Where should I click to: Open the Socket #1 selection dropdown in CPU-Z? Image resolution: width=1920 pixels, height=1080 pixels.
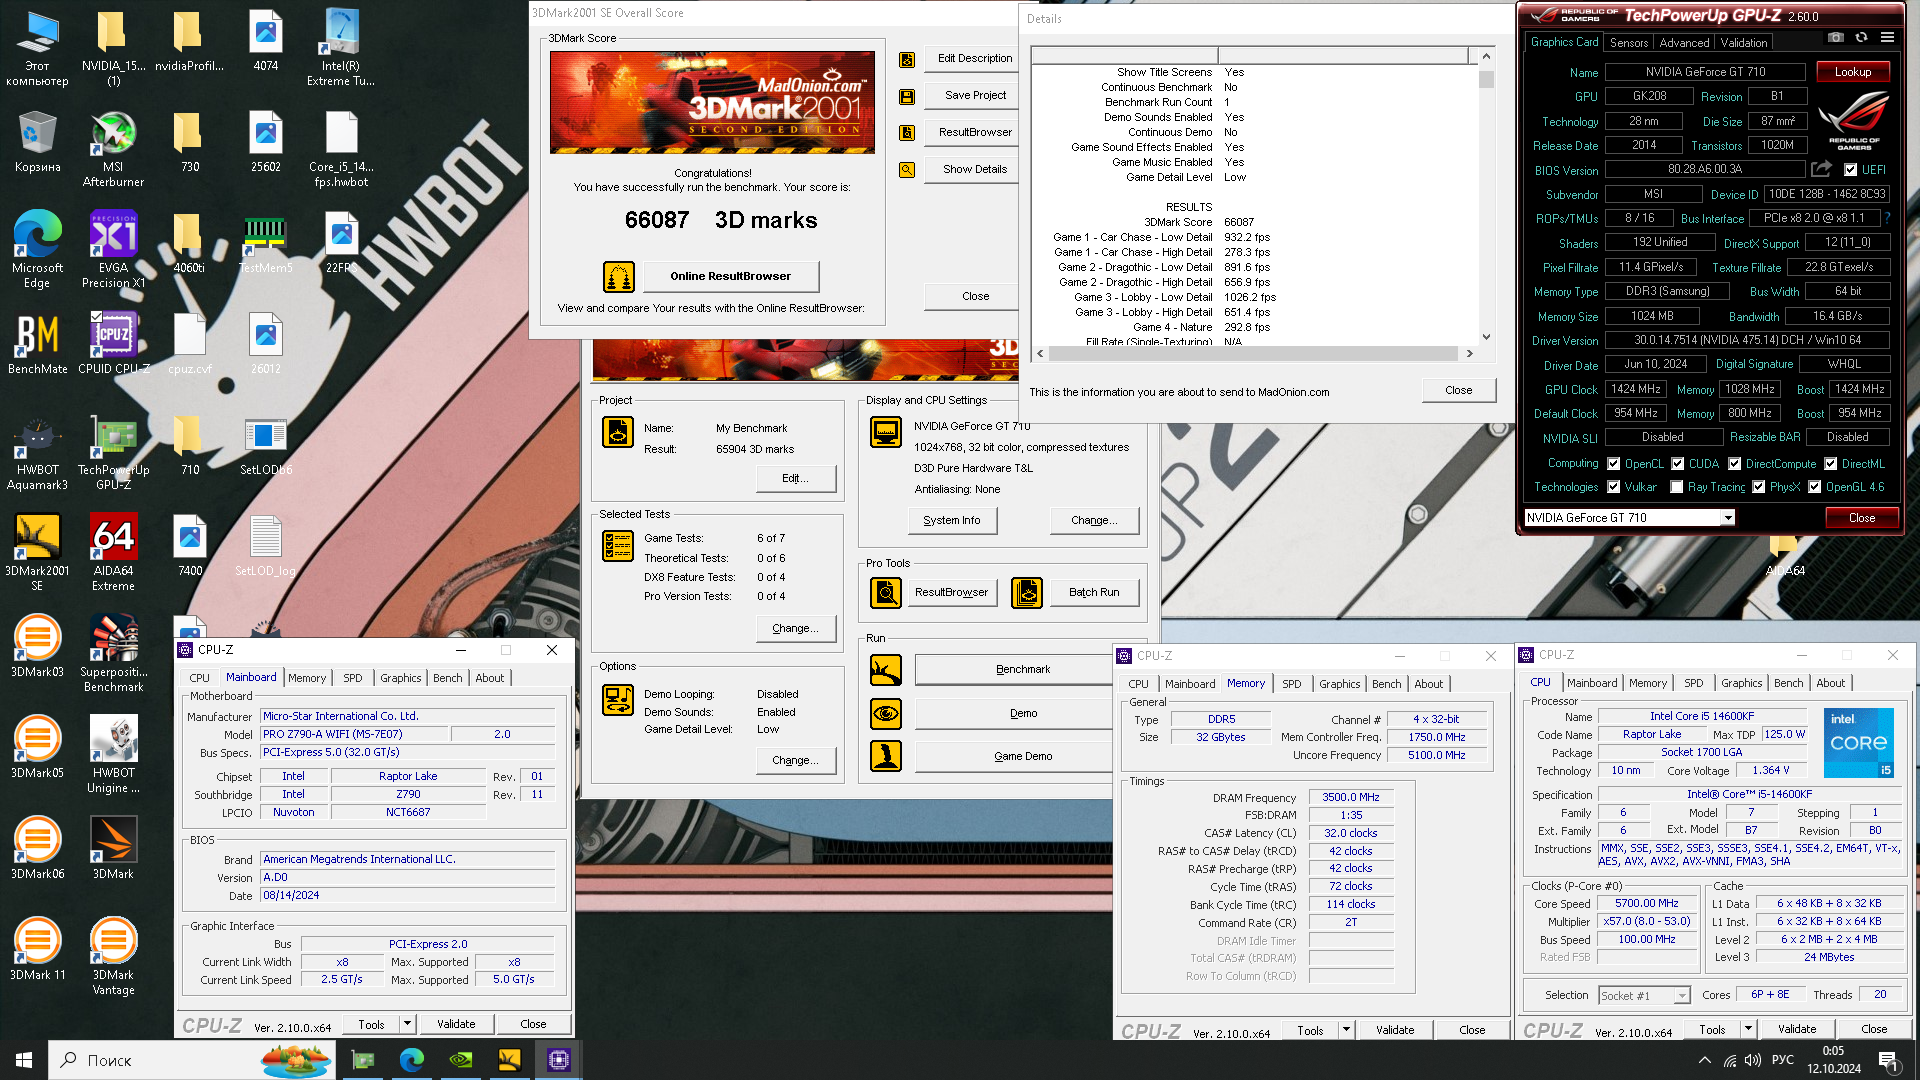point(1644,995)
